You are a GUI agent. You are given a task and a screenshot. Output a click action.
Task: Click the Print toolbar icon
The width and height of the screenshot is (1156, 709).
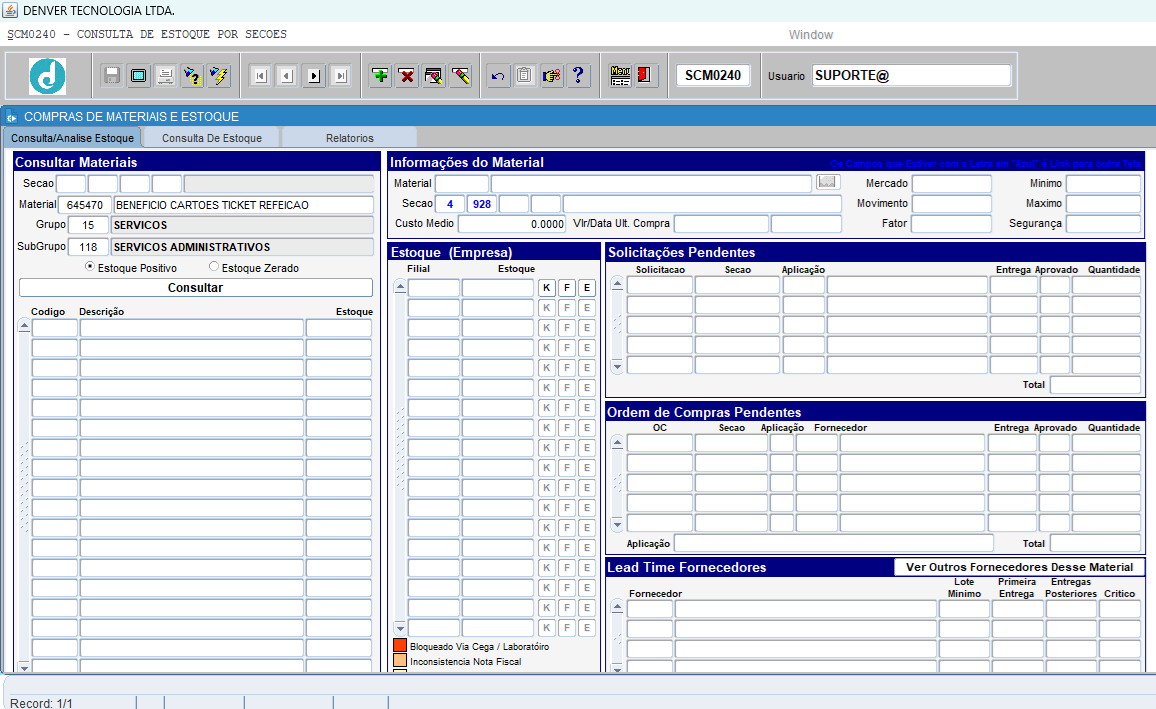(x=165, y=75)
